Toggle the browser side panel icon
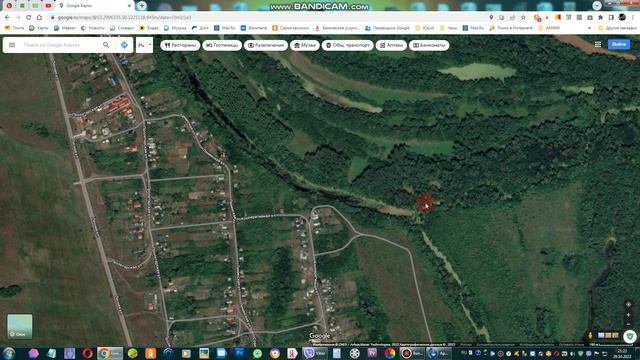 pyautogui.click(x=611, y=18)
